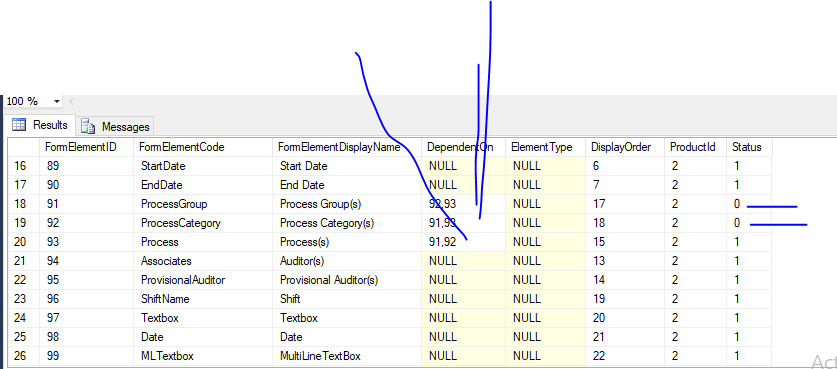This screenshot has height=369, width=837.
Task: Select row header 18
Action: point(23,204)
